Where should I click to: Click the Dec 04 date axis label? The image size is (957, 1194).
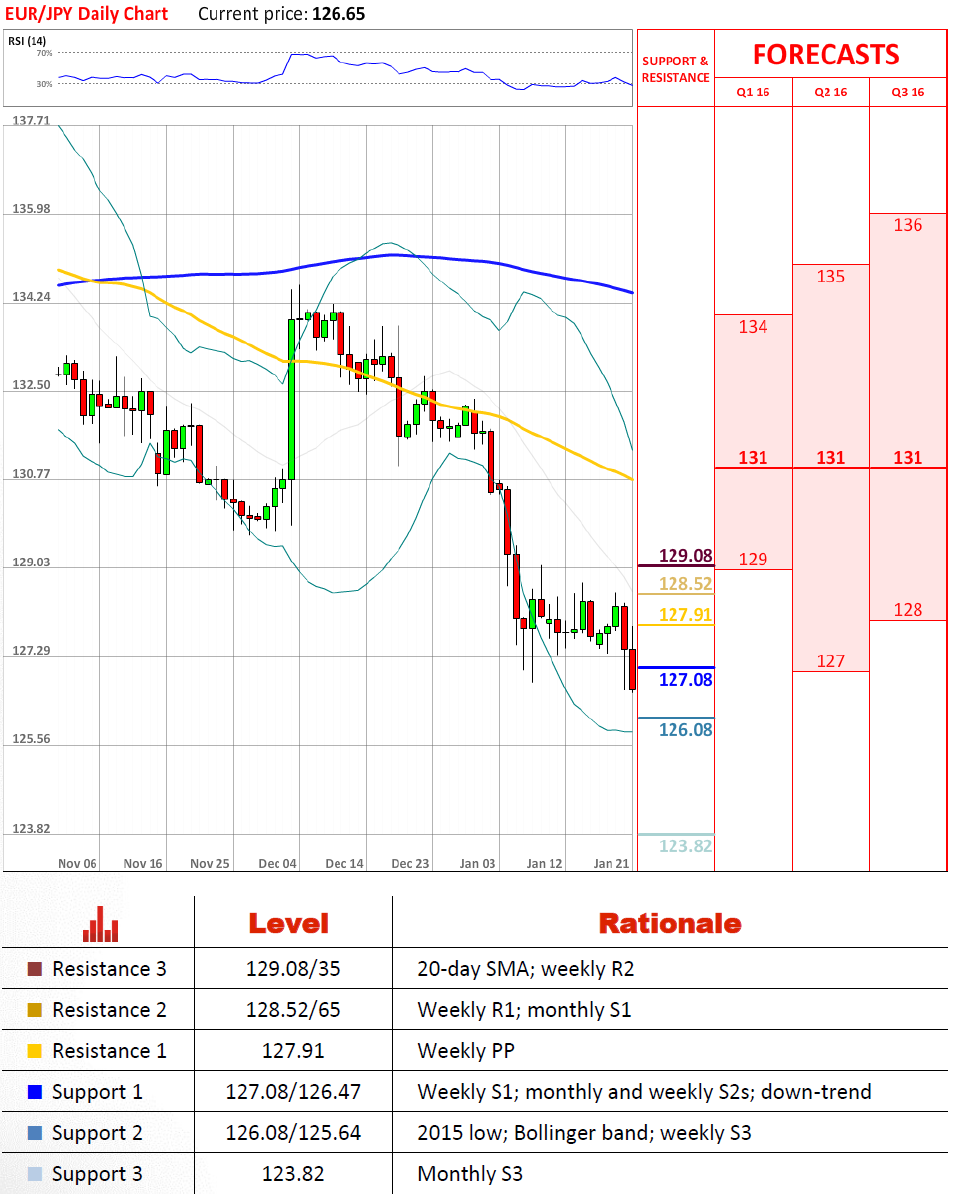(277, 864)
